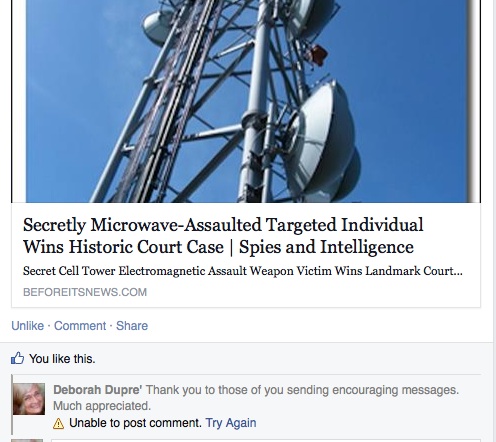Click the Secret Cell Tower description text
The image size is (496, 442).
(243, 271)
